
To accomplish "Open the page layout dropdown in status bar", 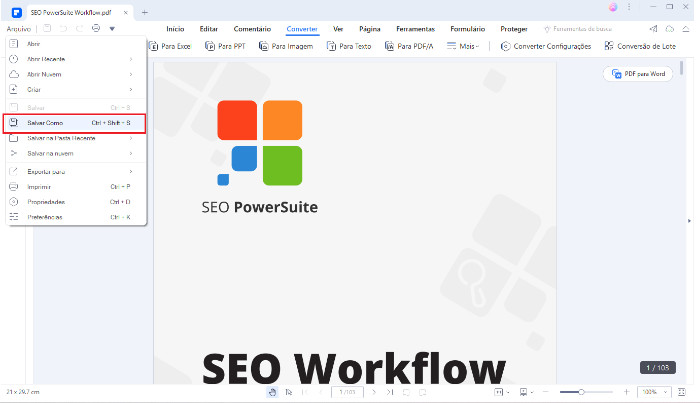I will click(x=502, y=392).
